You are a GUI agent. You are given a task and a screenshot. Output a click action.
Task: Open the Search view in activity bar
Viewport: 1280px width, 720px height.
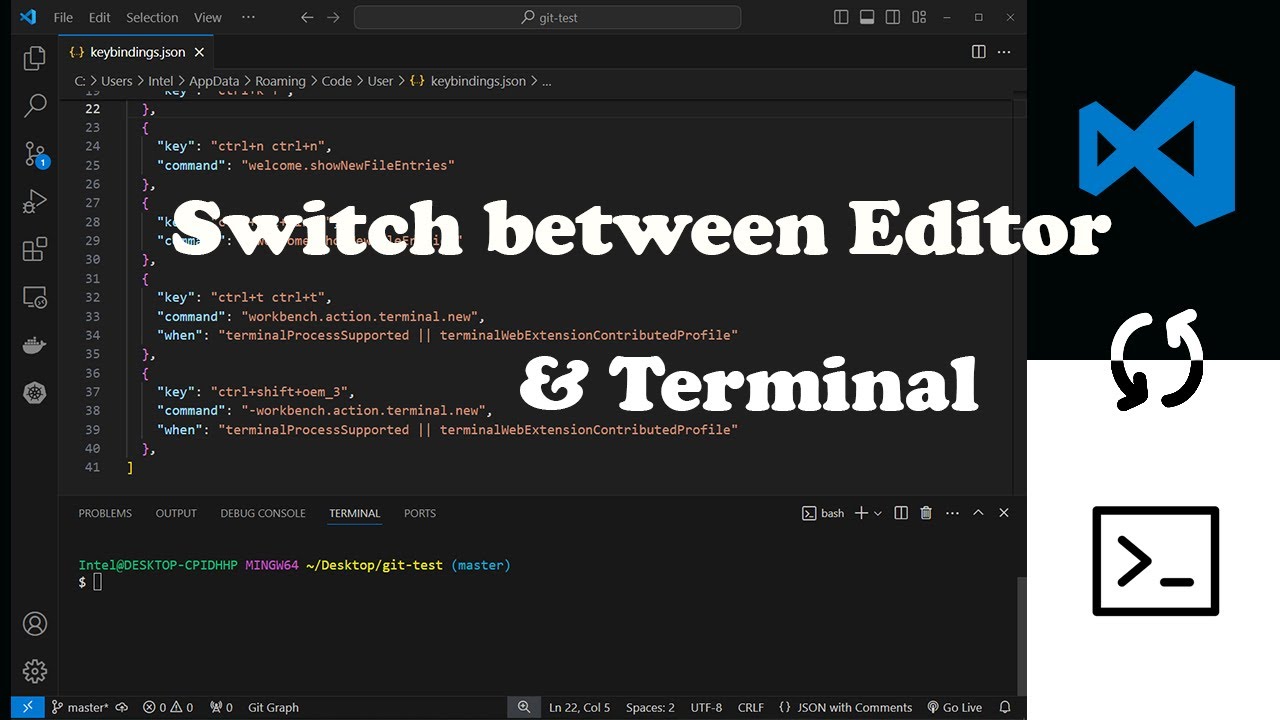35,105
